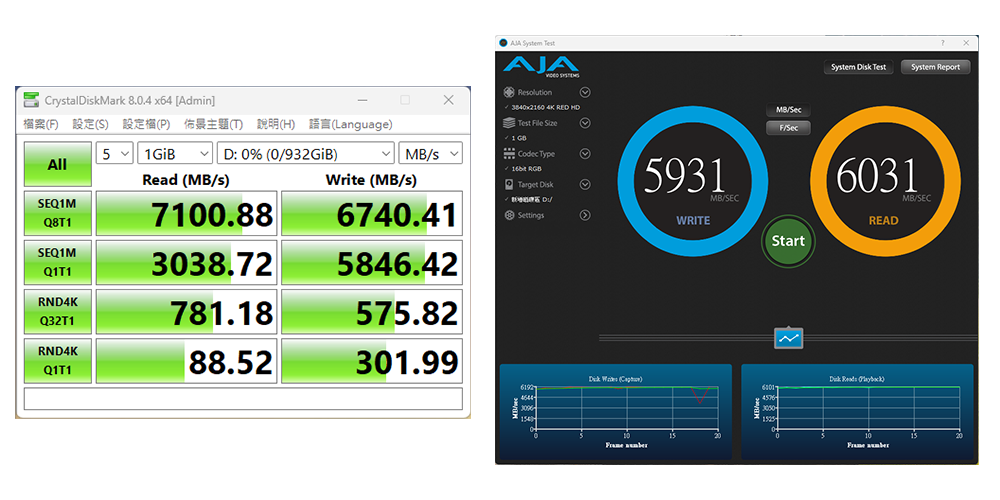Click the Settings gear icon in AJA
Viewport: 1000px width, 500px height.
click(509, 215)
